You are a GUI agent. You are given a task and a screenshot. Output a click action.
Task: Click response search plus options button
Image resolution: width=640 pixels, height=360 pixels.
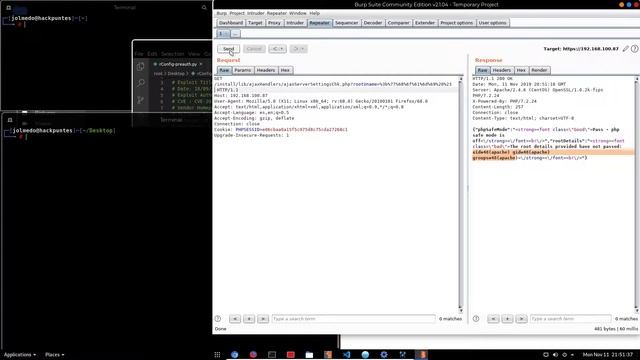[507, 319]
